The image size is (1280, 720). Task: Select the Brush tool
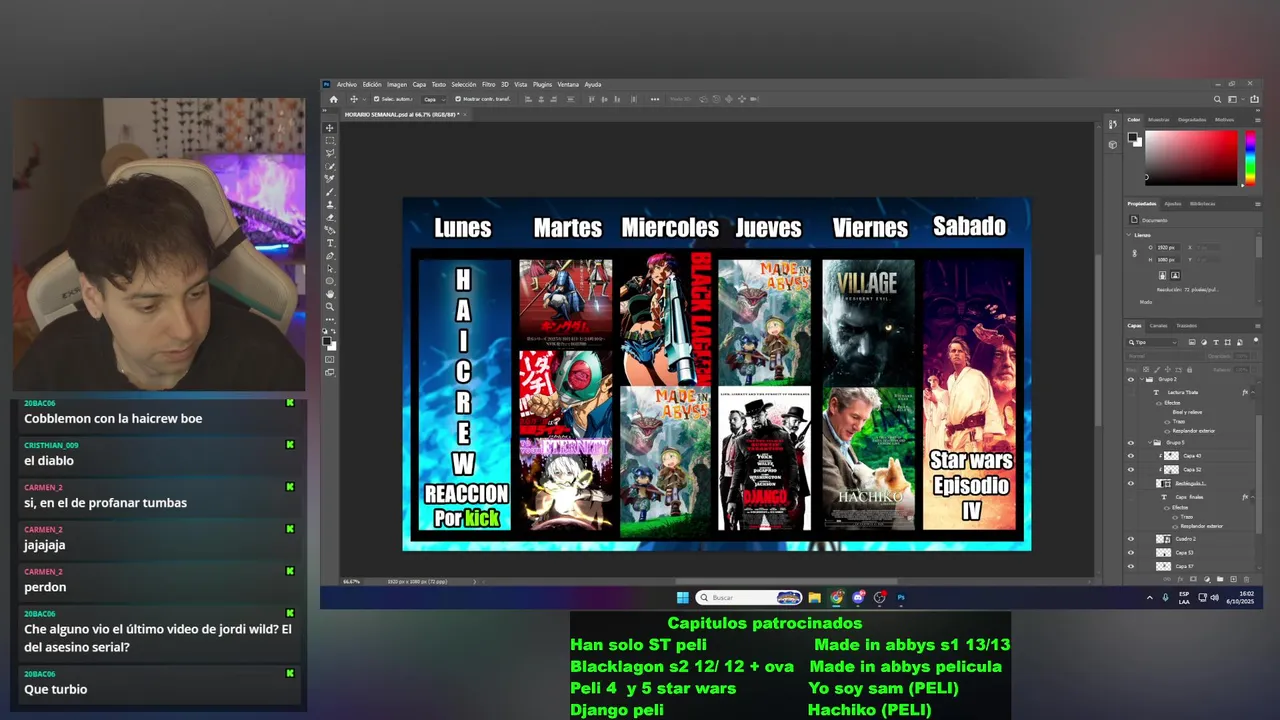click(329, 191)
